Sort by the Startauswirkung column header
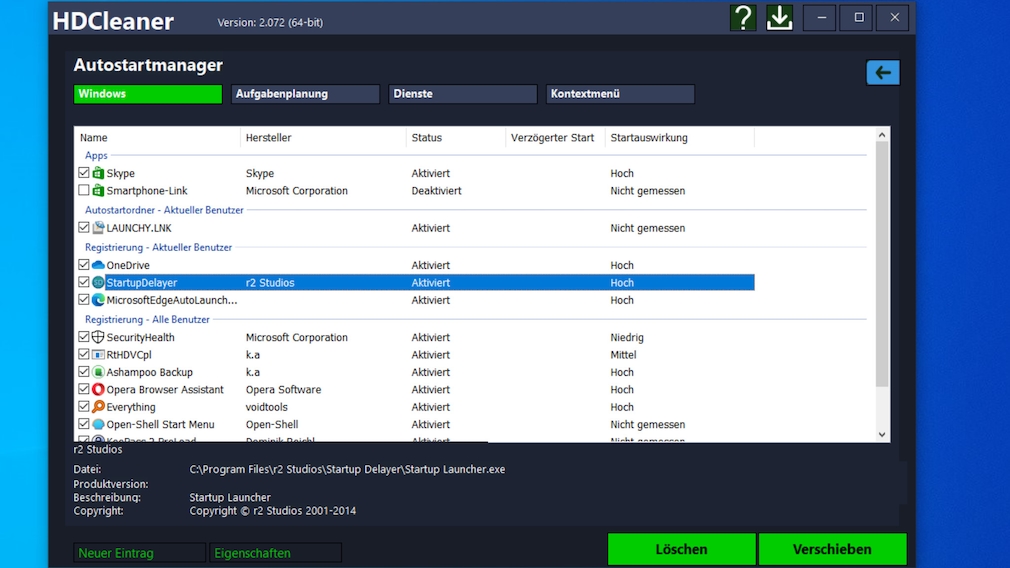Screen dimensions: 1010x568 click(x=680, y=137)
